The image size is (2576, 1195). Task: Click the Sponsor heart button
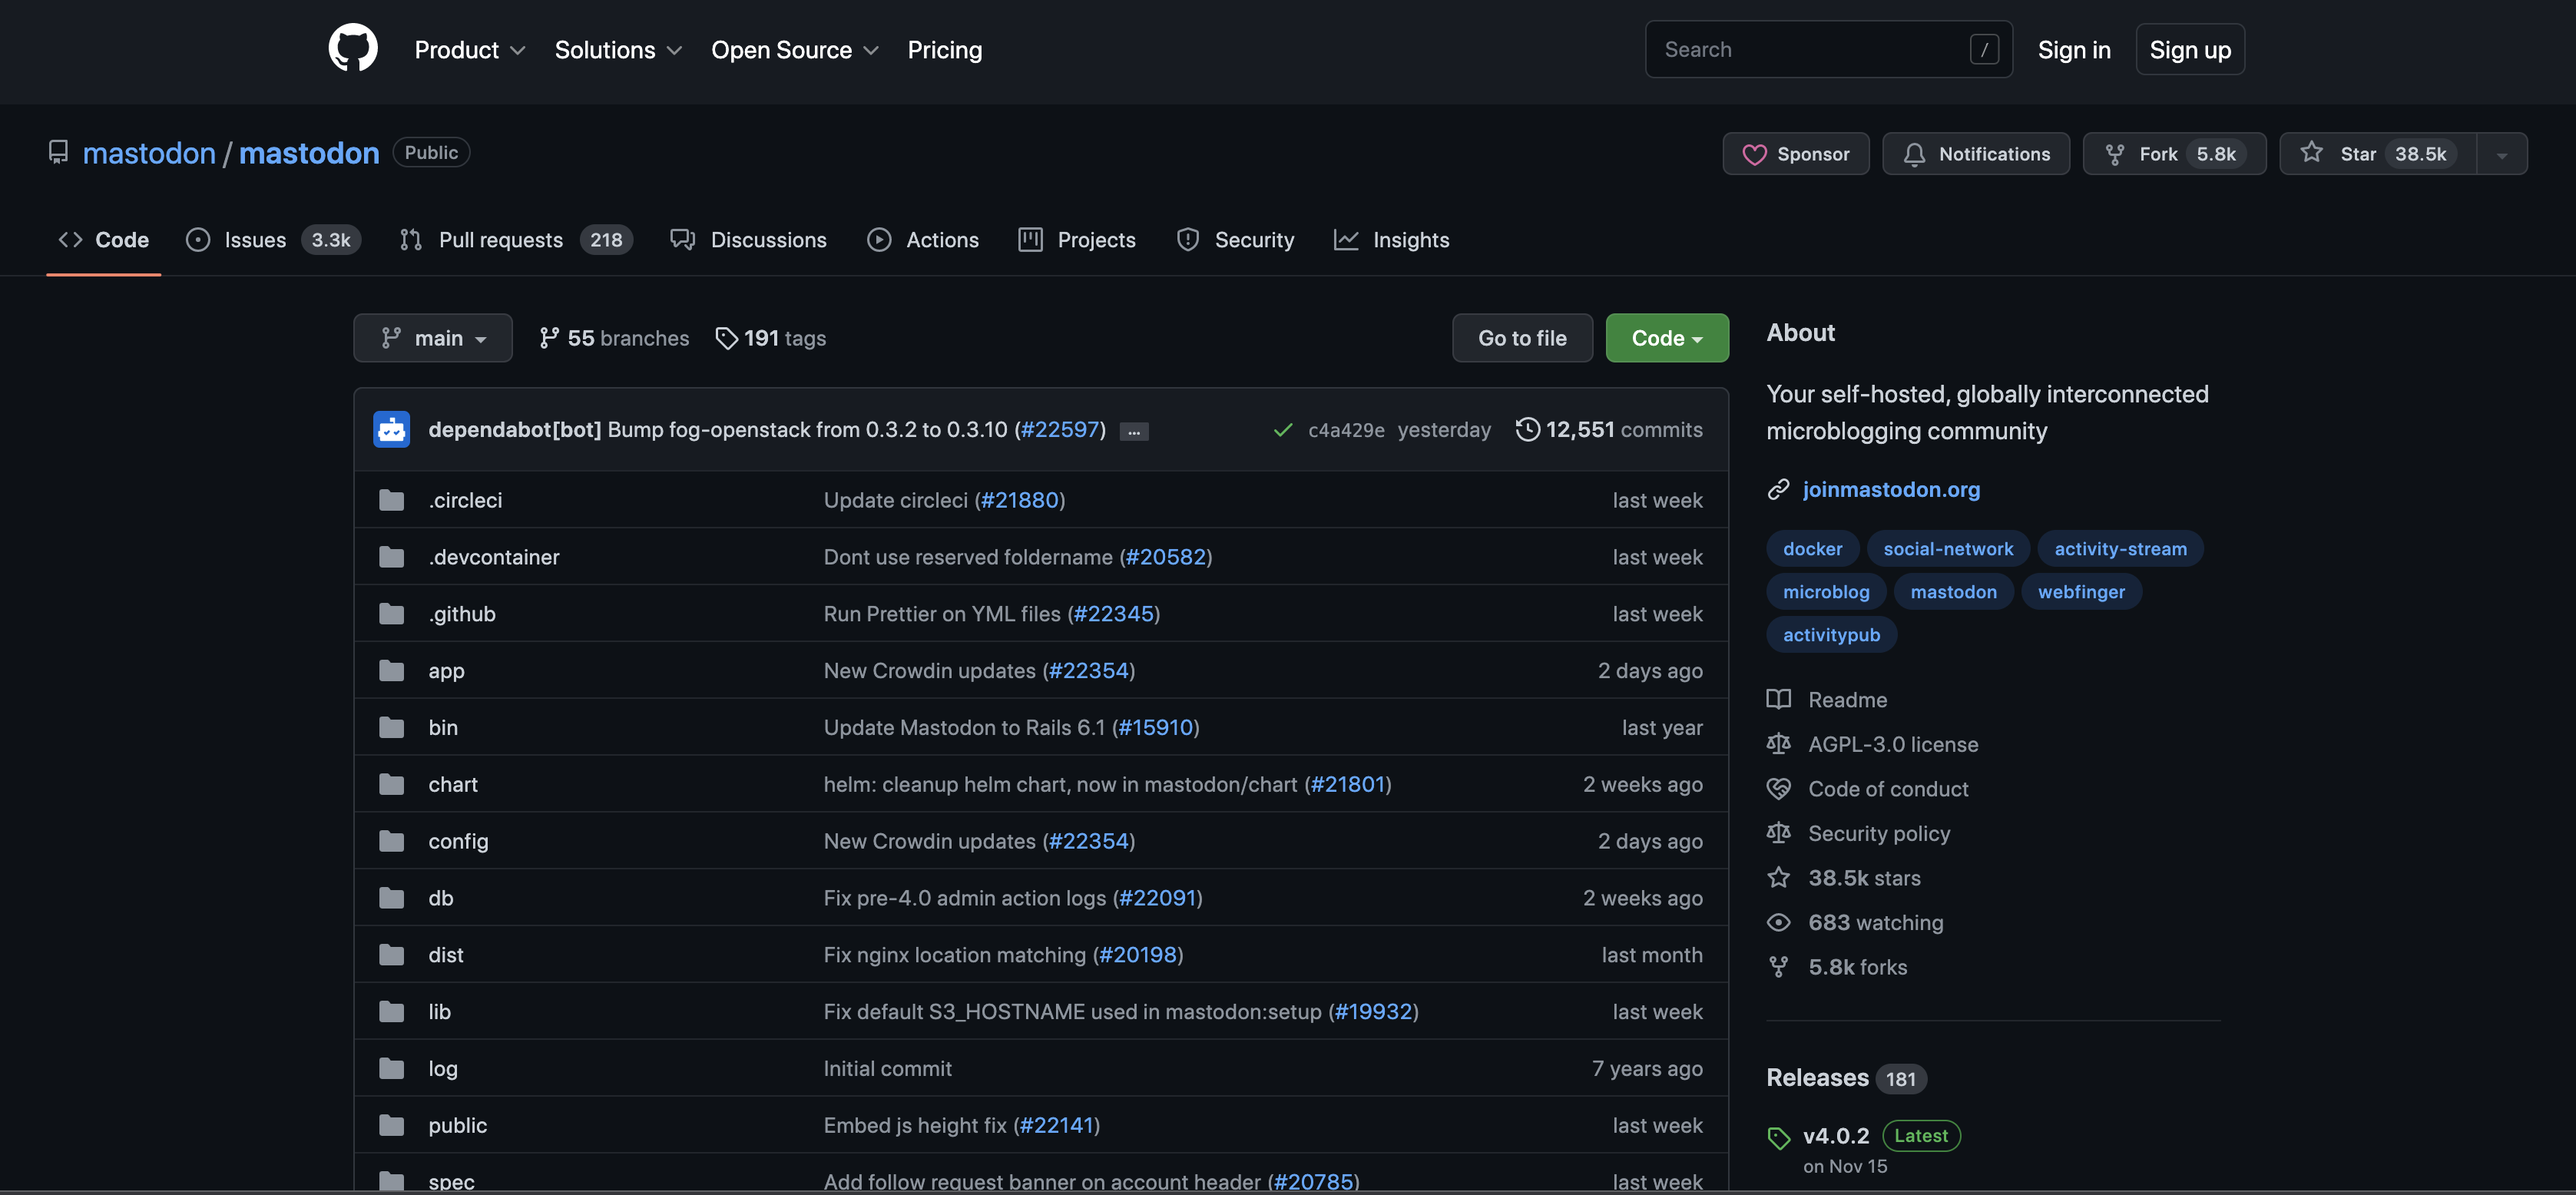point(1795,154)
